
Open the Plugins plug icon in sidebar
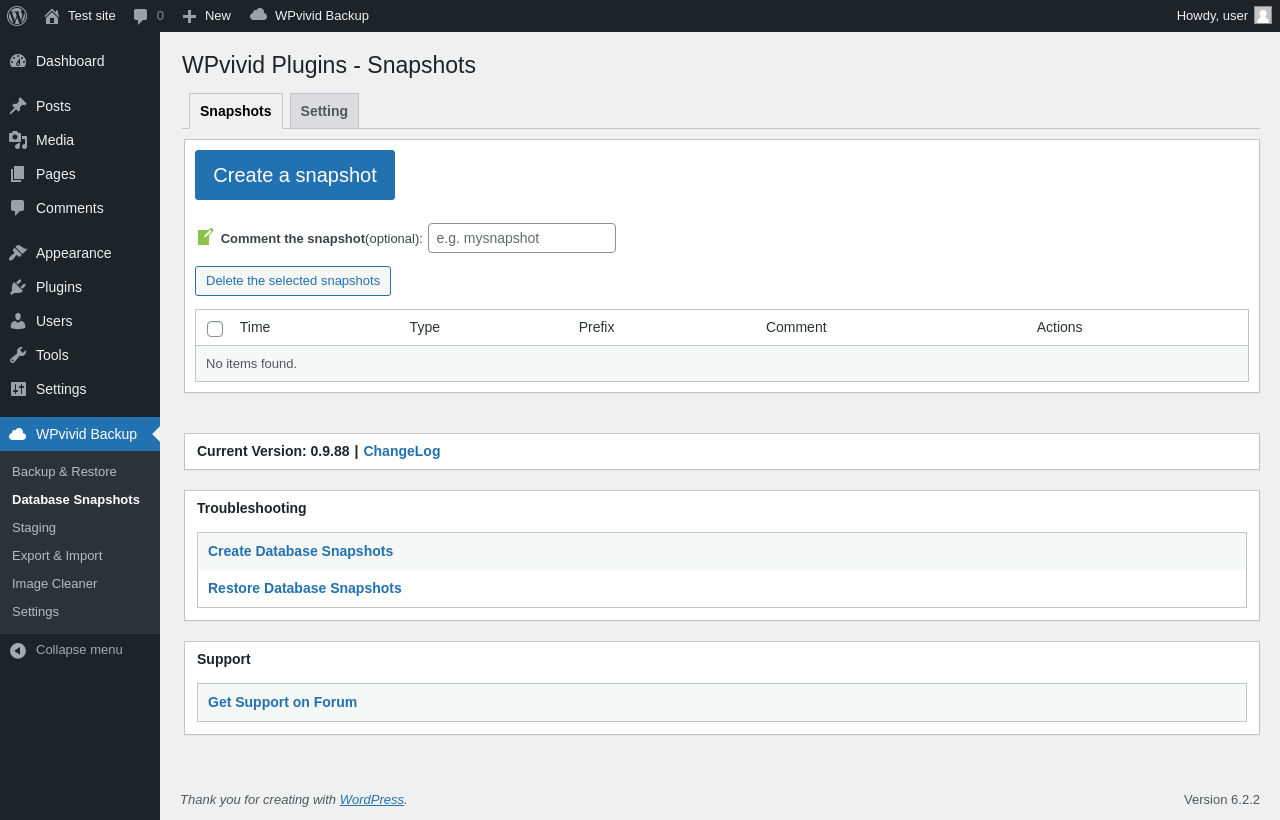[x=18, y=287]
